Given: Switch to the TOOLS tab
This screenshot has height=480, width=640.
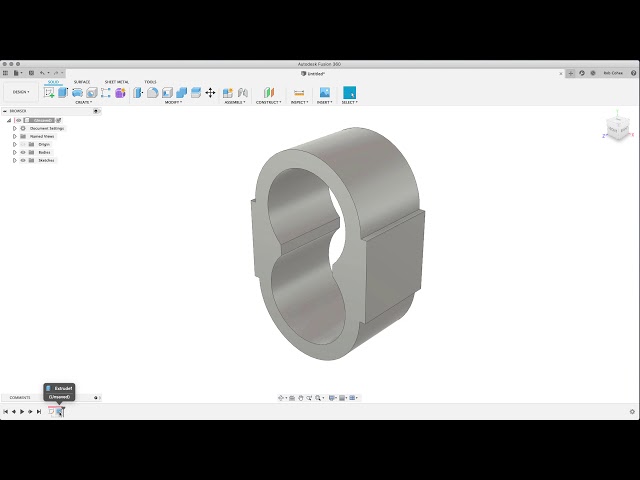Looking at the screenshot, I should [150, 82].
